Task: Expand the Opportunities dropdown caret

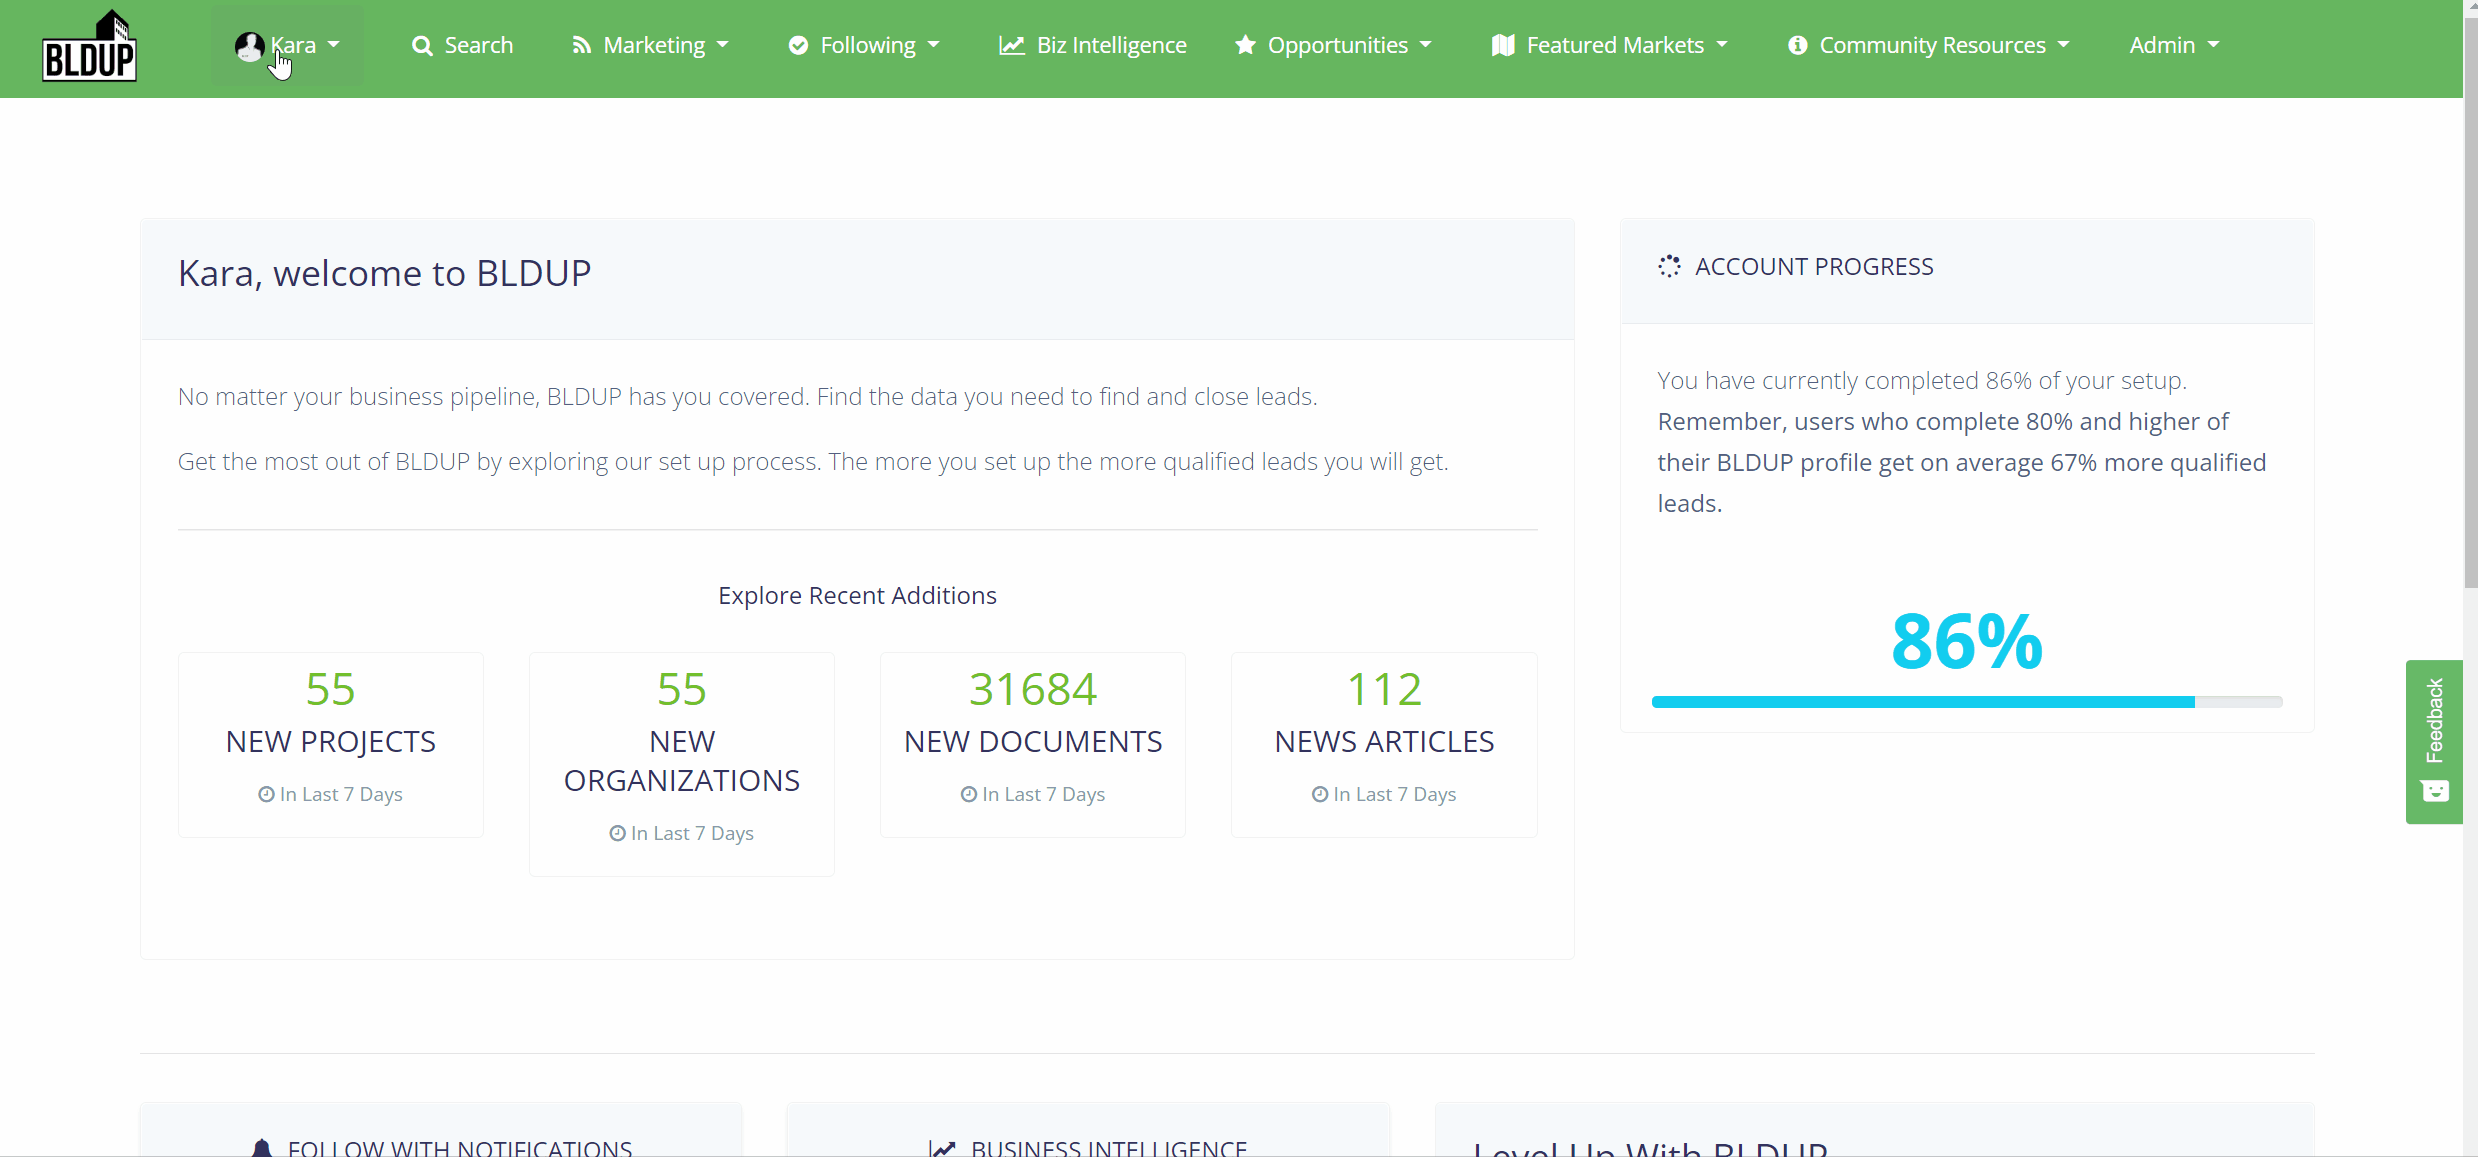Action: click(1426, 45)
